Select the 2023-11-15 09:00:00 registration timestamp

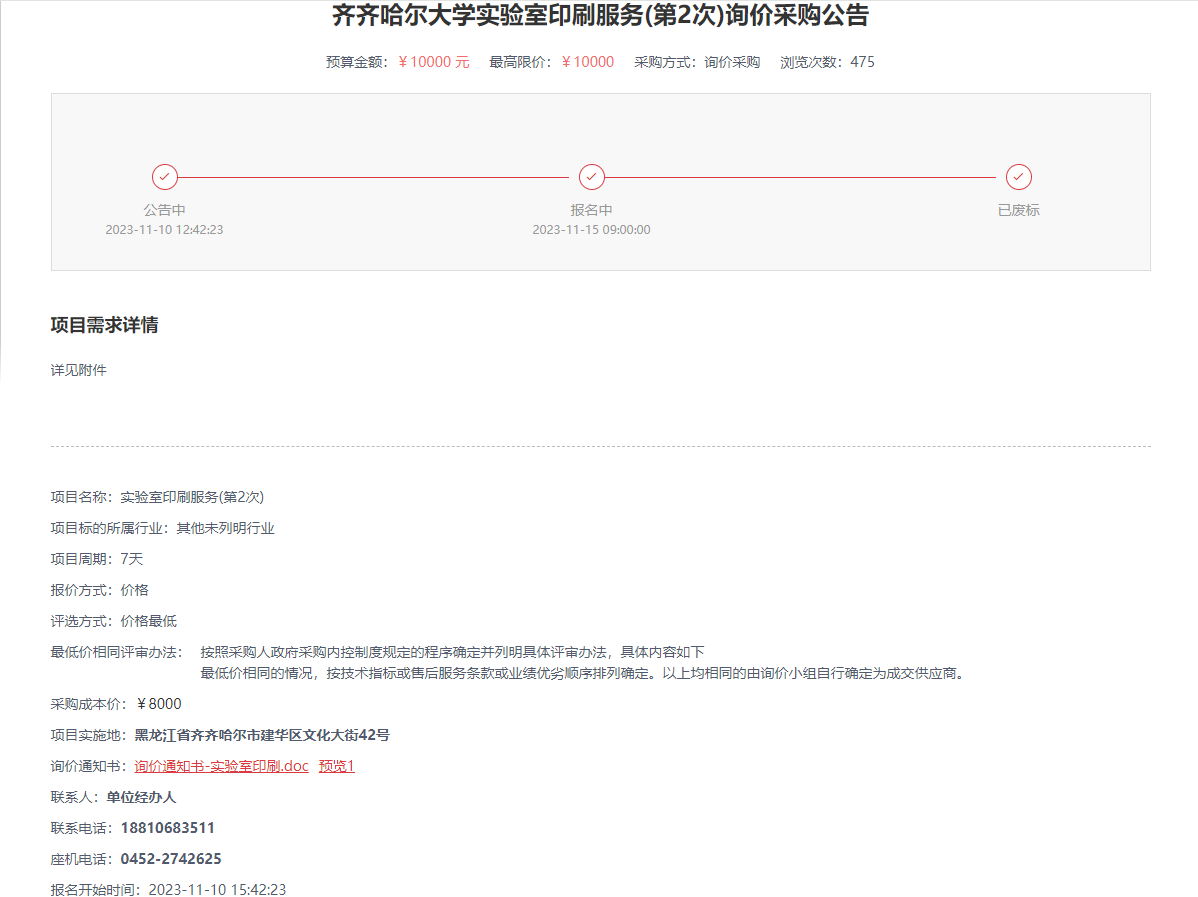coord(591,230)
